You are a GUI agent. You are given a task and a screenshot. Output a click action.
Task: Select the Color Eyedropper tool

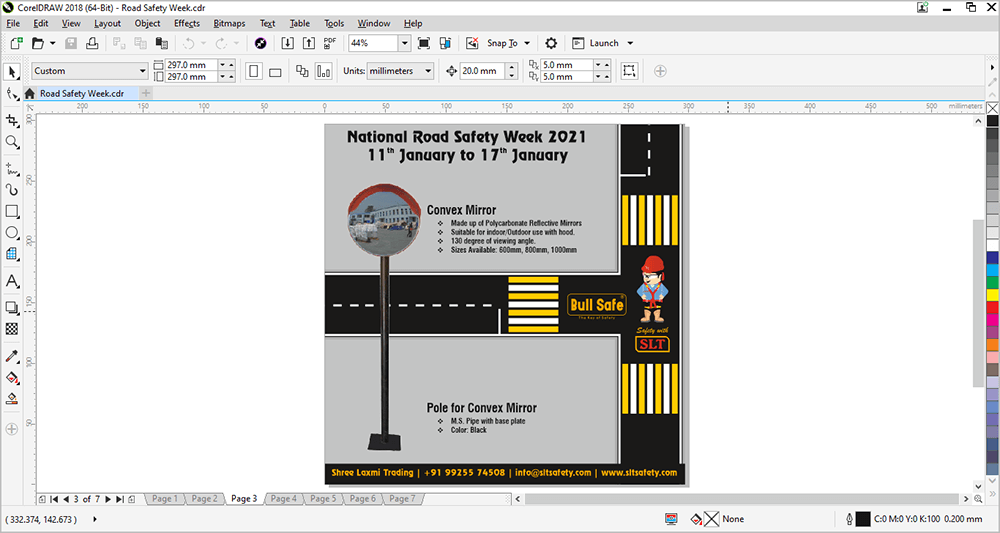[x=11, y=356]
